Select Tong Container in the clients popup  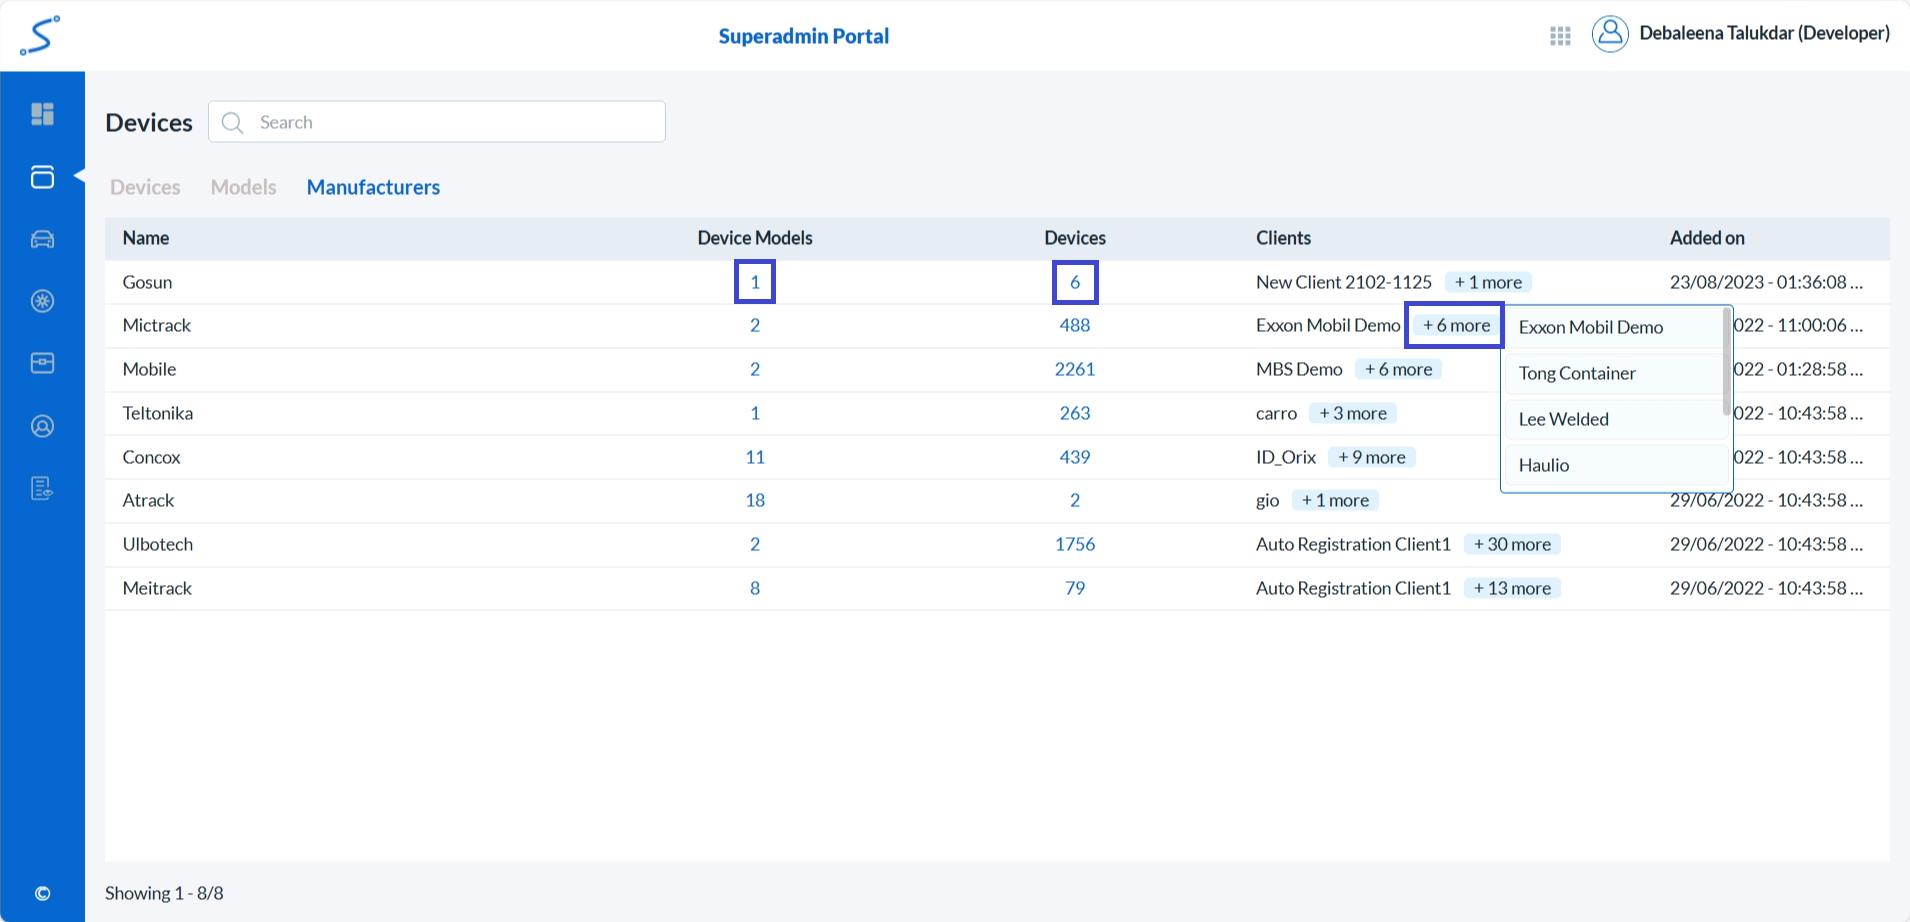[x=1577, y=372]
